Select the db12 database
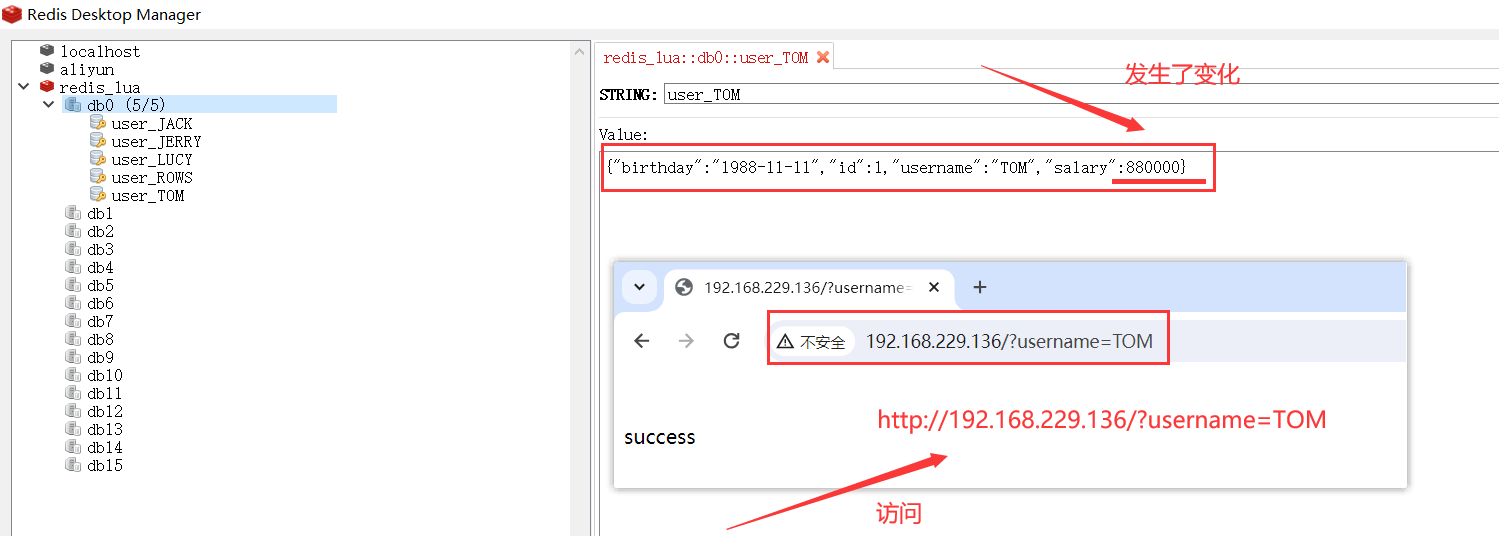1499x536 pixels. [x=105, y=412]
